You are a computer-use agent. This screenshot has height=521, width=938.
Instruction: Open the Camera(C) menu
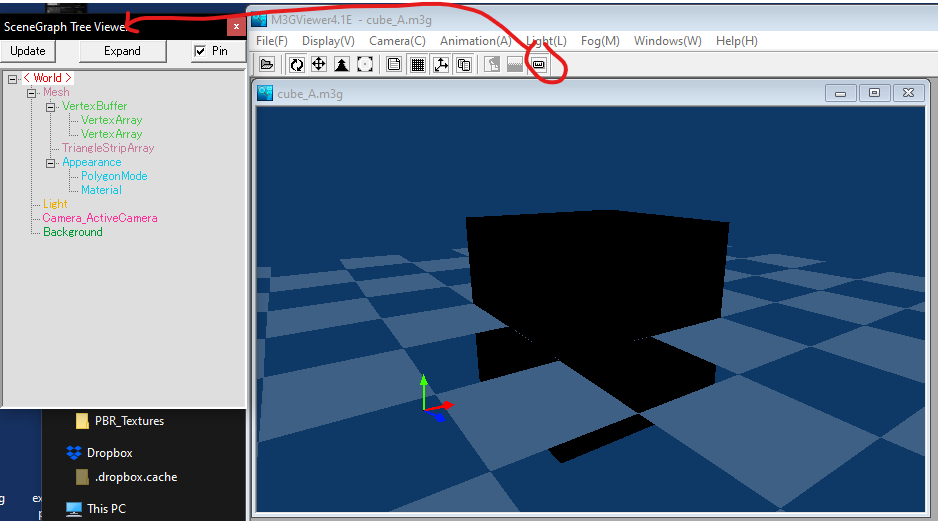click(x=397, y=41)
